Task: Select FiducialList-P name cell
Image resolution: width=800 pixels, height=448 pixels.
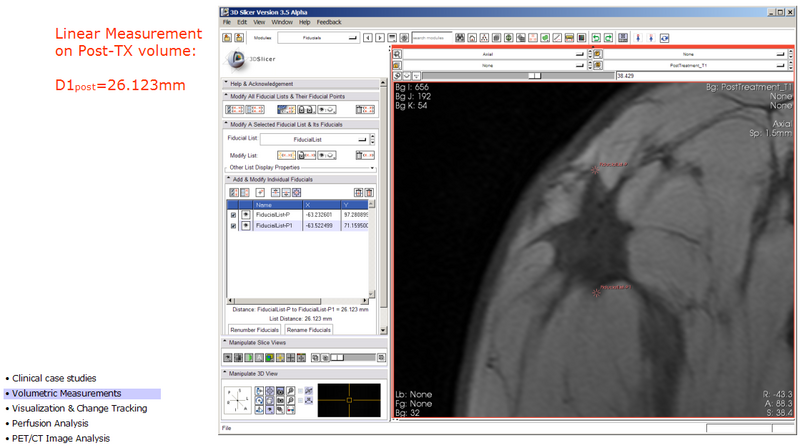Action: click(278, 215)
